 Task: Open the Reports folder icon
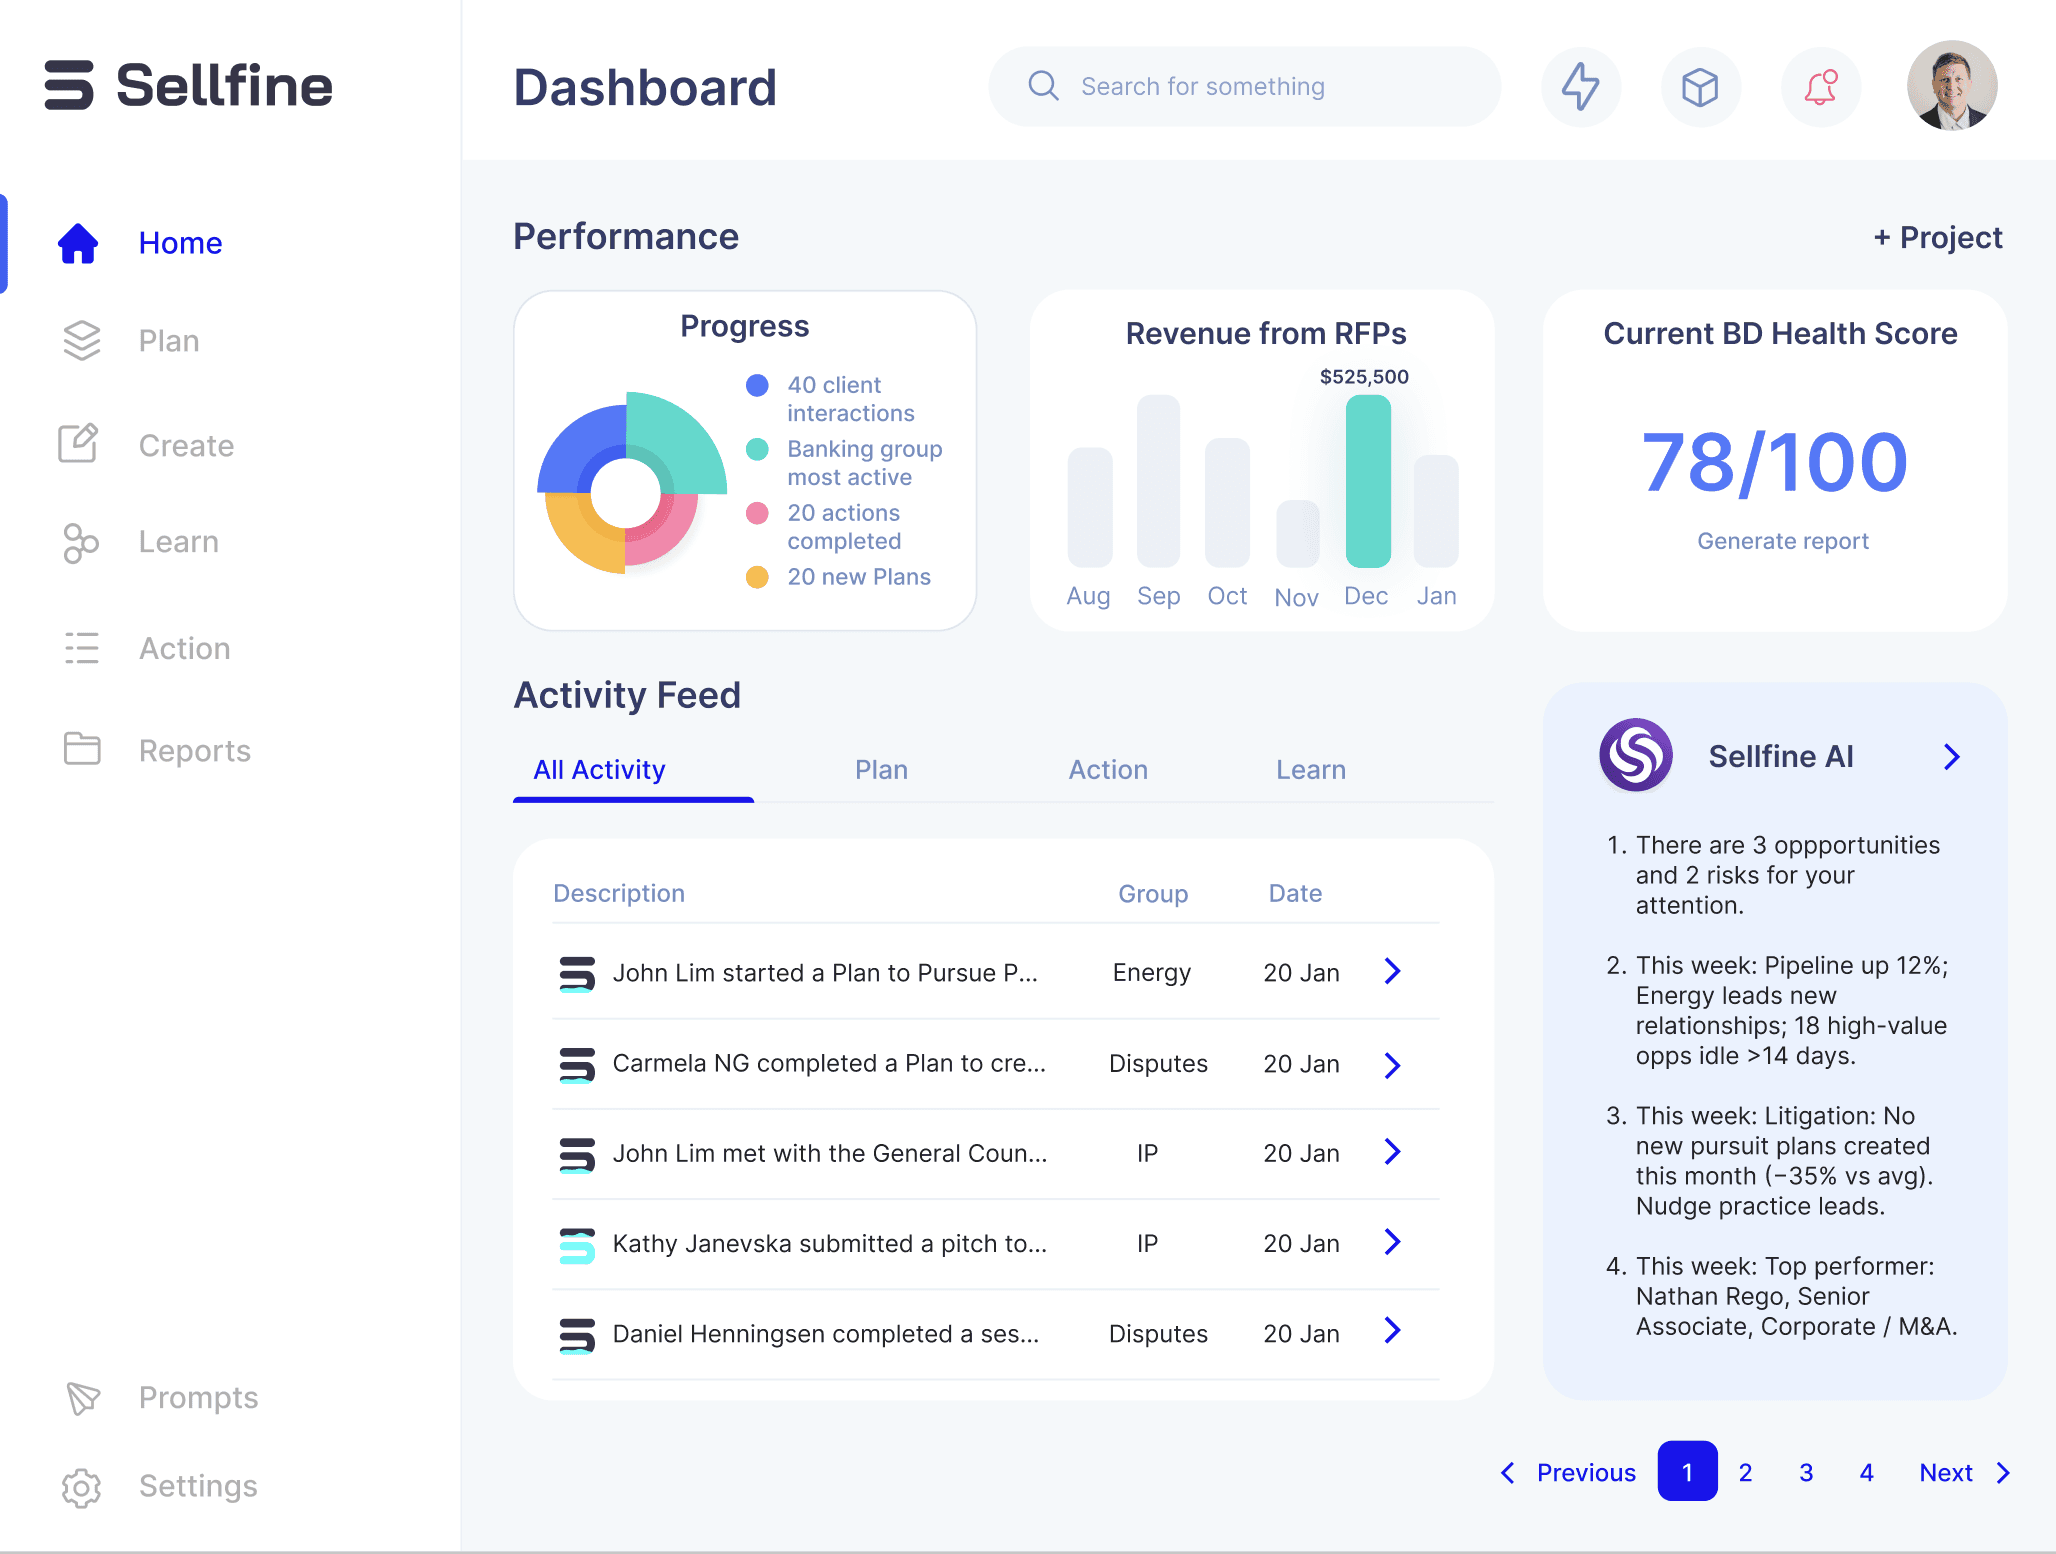click(x=82, y=749)
